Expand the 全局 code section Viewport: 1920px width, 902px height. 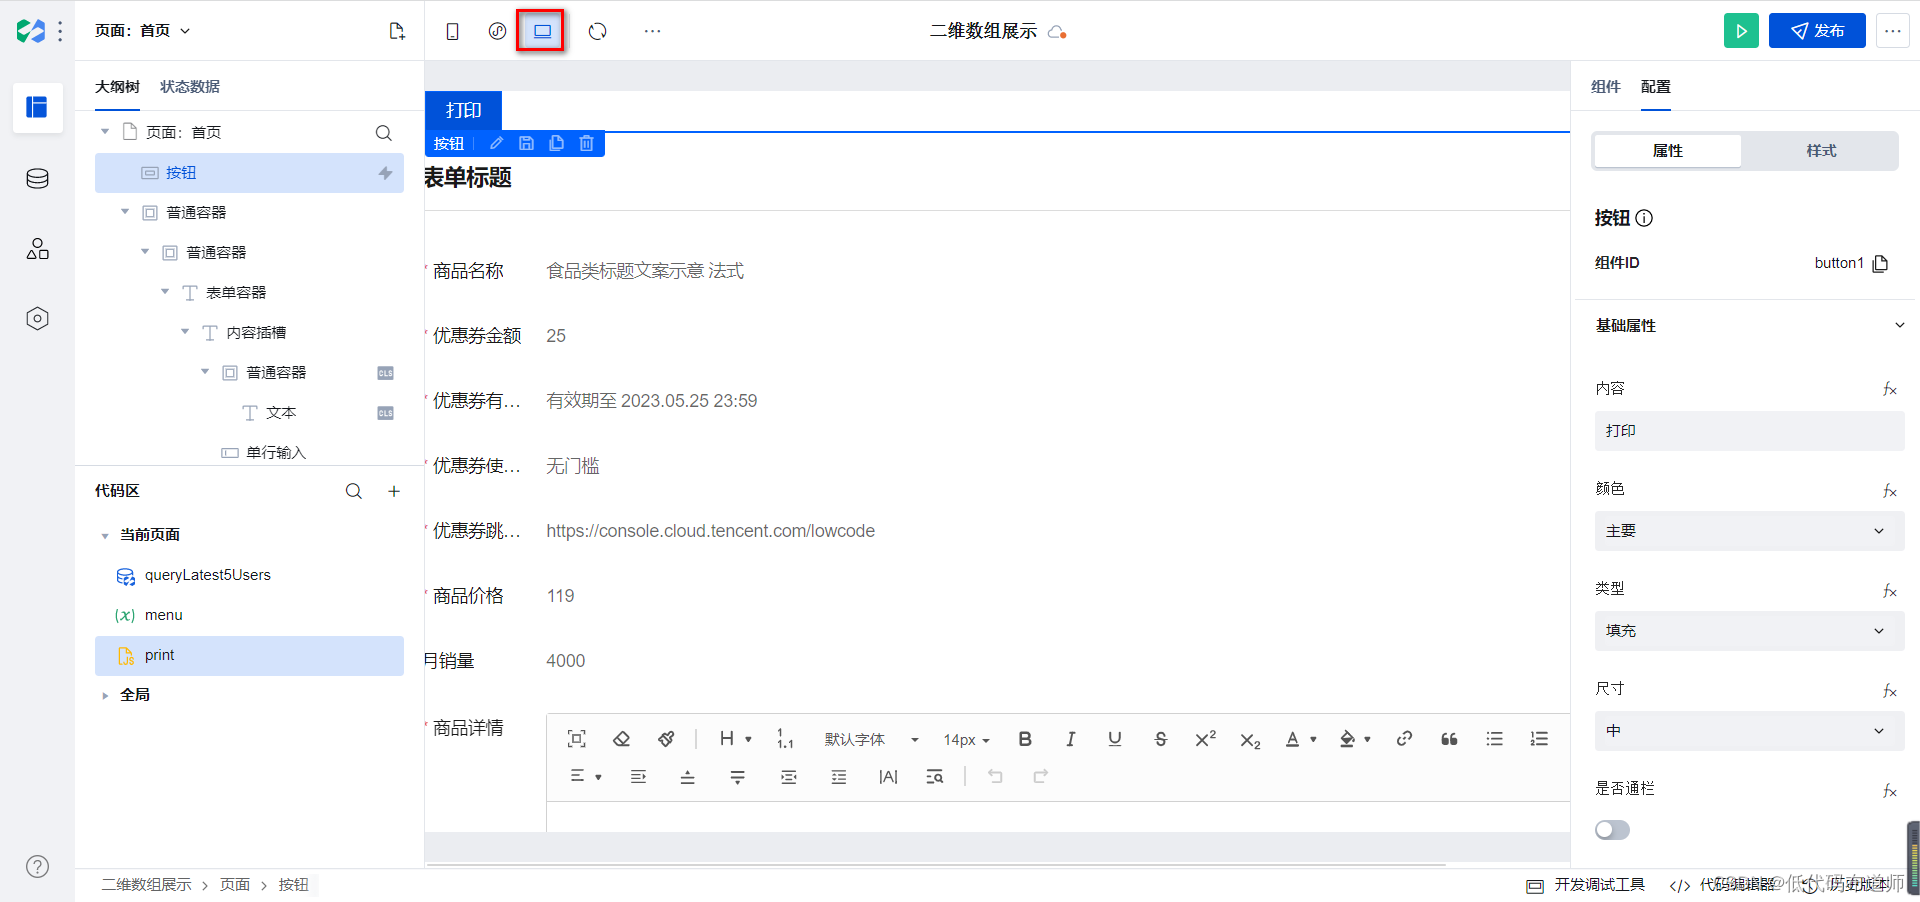pos(105,695)
